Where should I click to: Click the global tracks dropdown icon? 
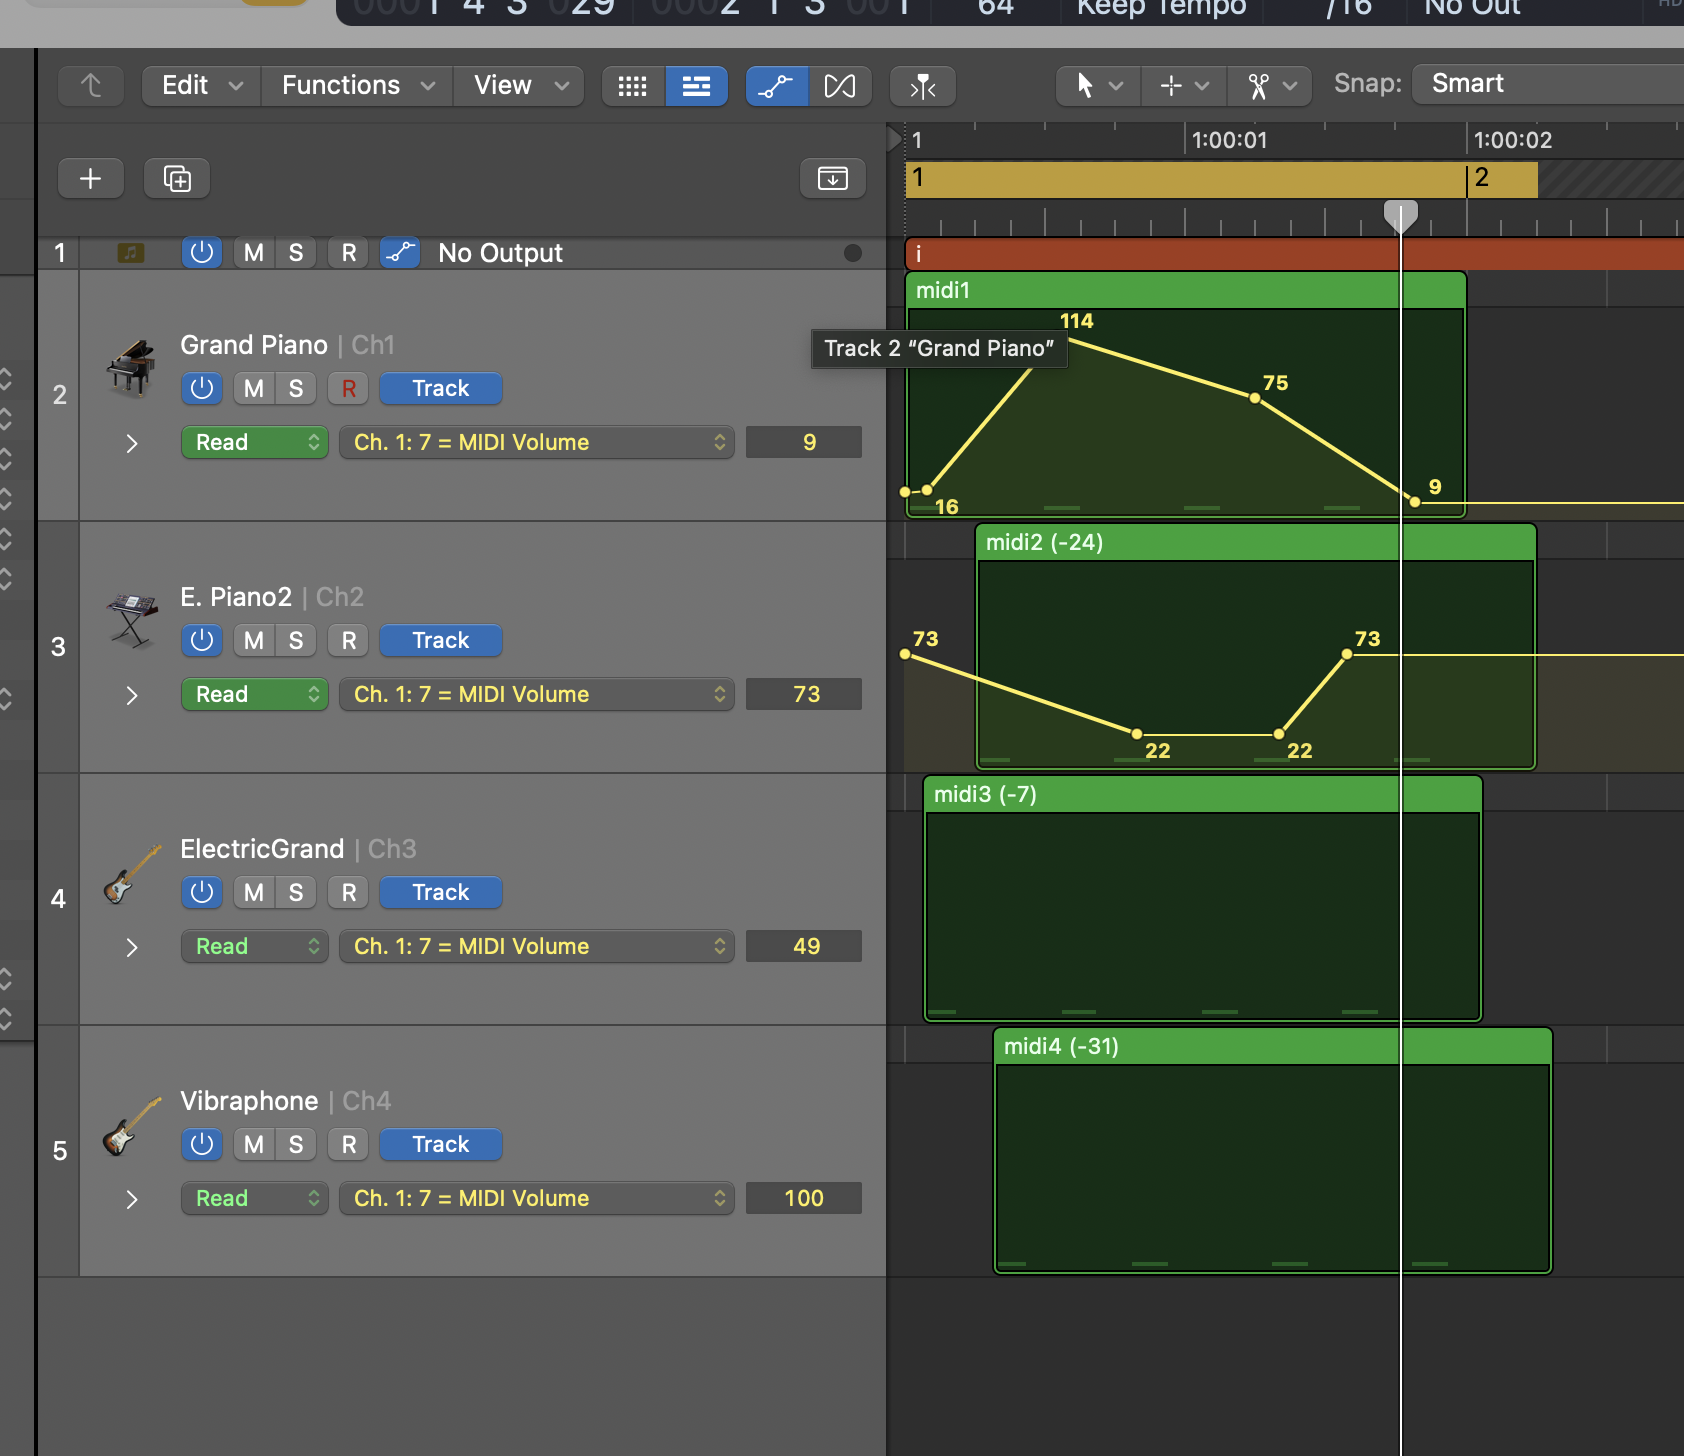832,179
